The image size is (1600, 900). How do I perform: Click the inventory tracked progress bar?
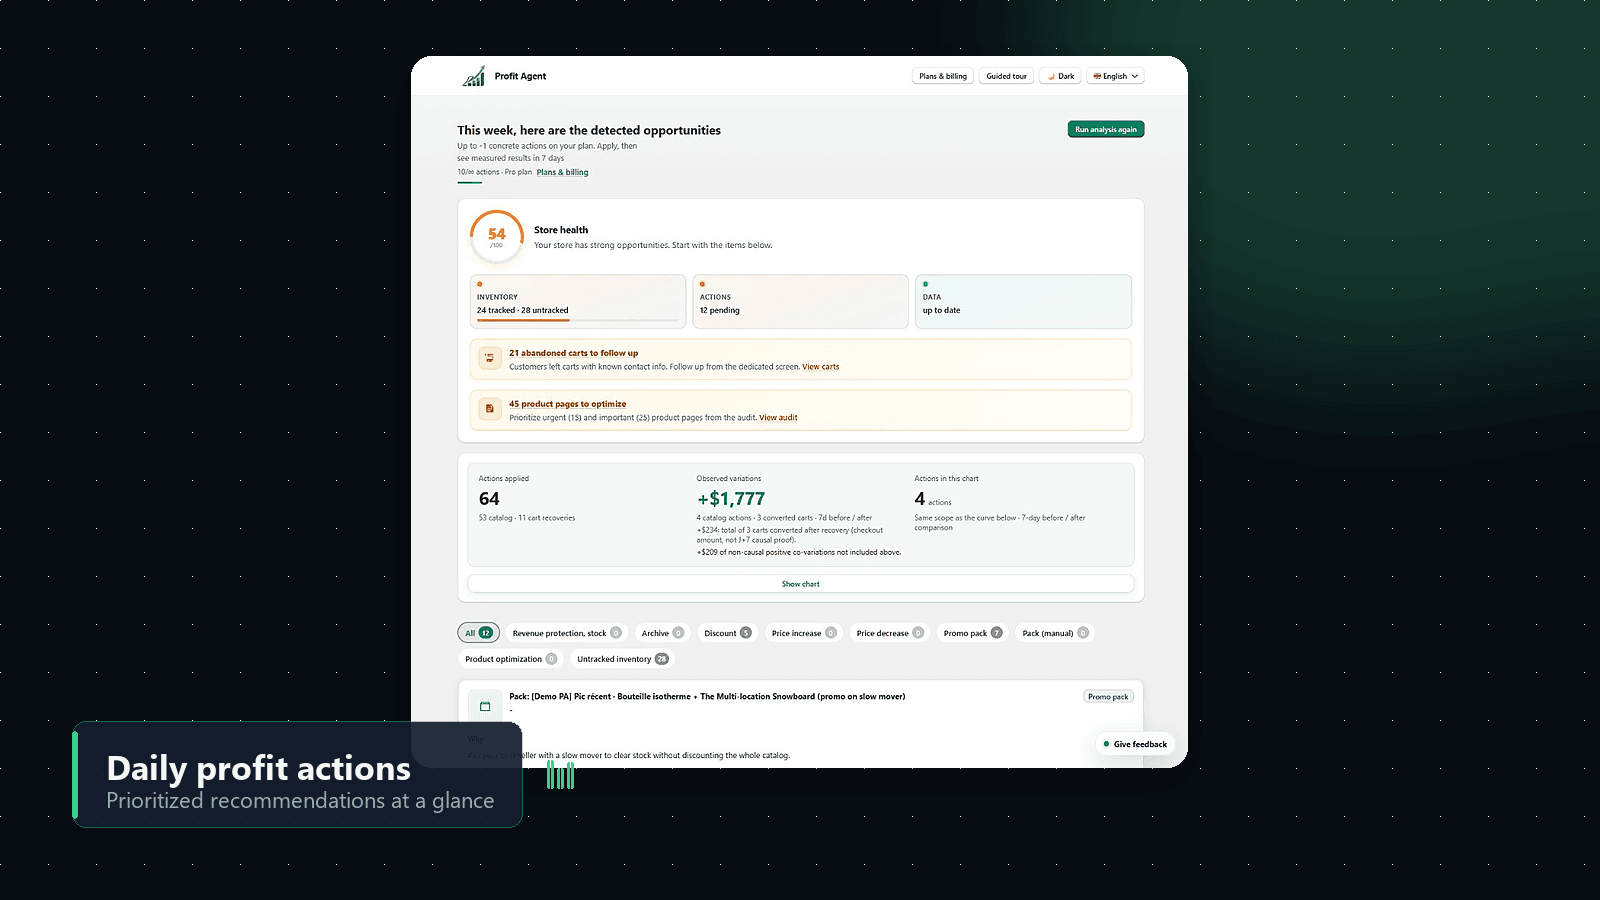tap(578, 320)
